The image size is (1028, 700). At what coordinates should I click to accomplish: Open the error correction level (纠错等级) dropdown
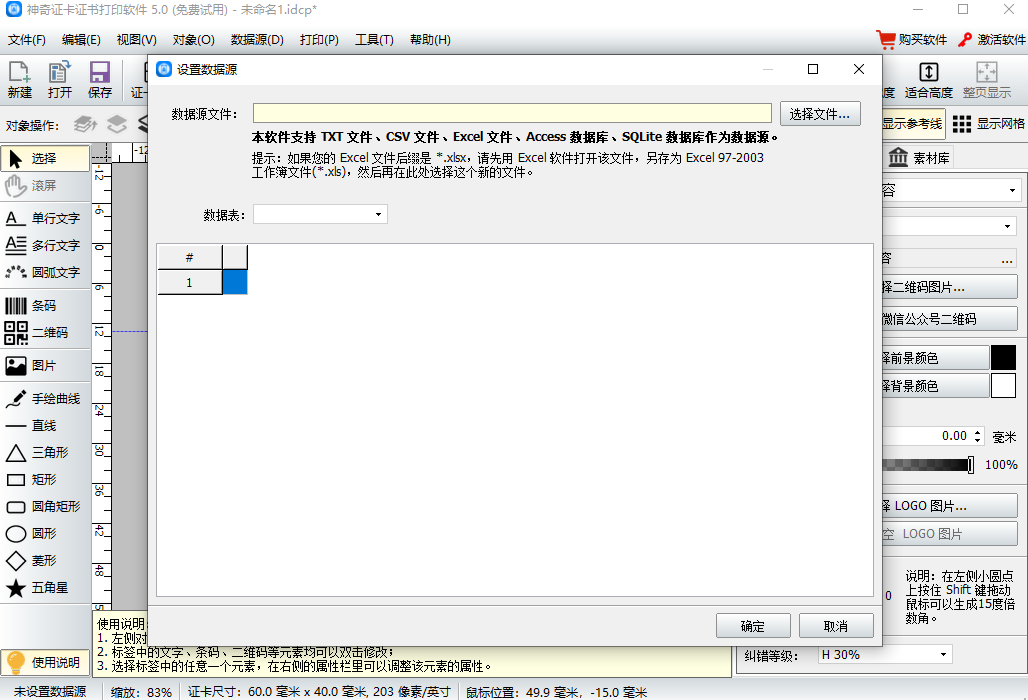coord(884,654)
